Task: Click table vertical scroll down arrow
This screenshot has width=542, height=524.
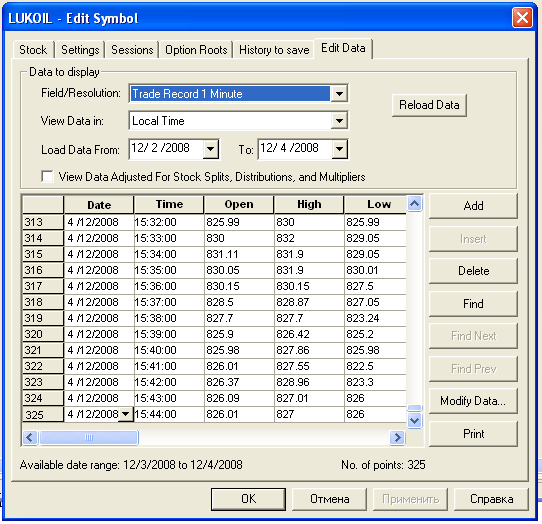Action: [415, 421]
